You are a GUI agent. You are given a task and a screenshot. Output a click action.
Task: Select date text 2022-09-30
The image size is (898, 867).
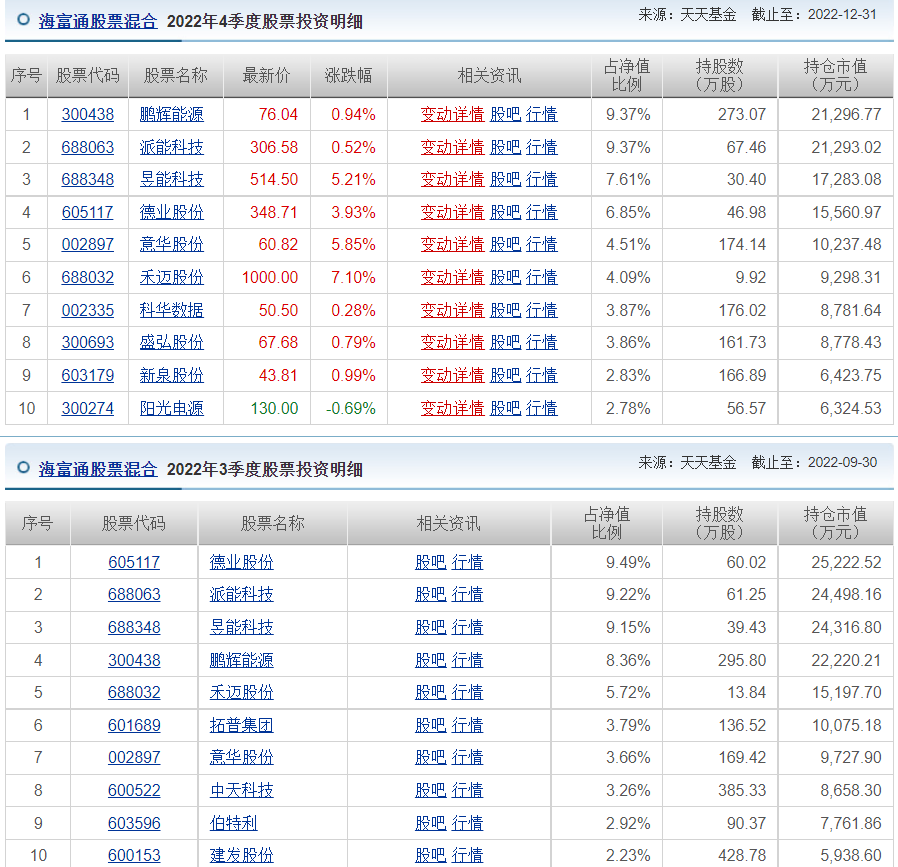point(842,462)
